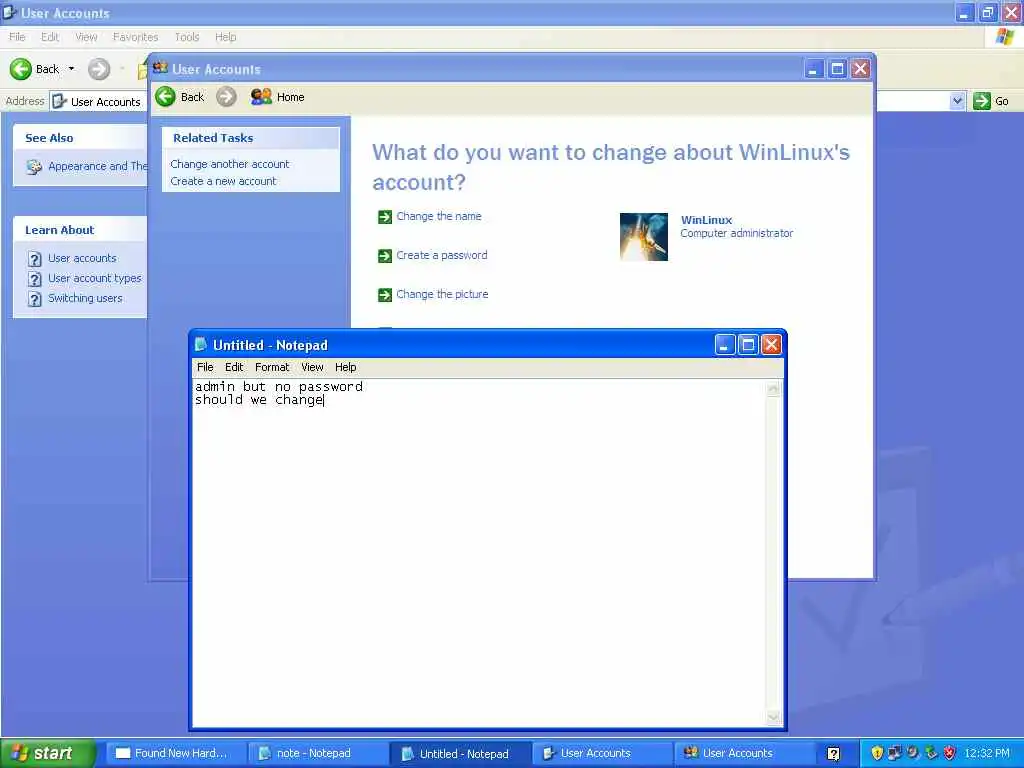The height and width of the screenshot is (768, 1024).
Task: Switch to Untitled - Notepad taskbar button
Action: pyautogui.click(x=460, y=753)
